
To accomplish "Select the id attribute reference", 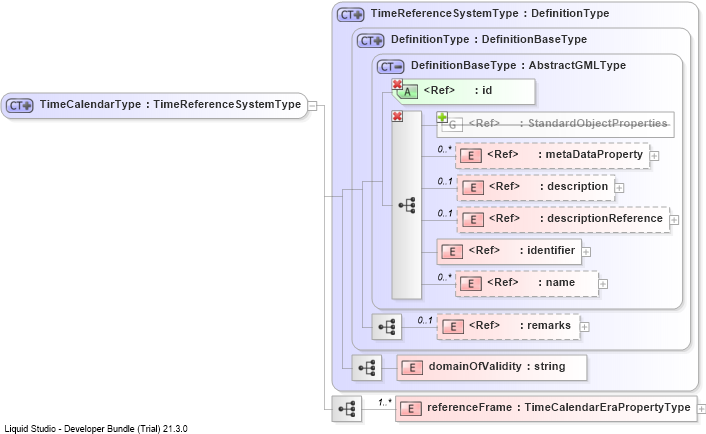I will point(464,91).
